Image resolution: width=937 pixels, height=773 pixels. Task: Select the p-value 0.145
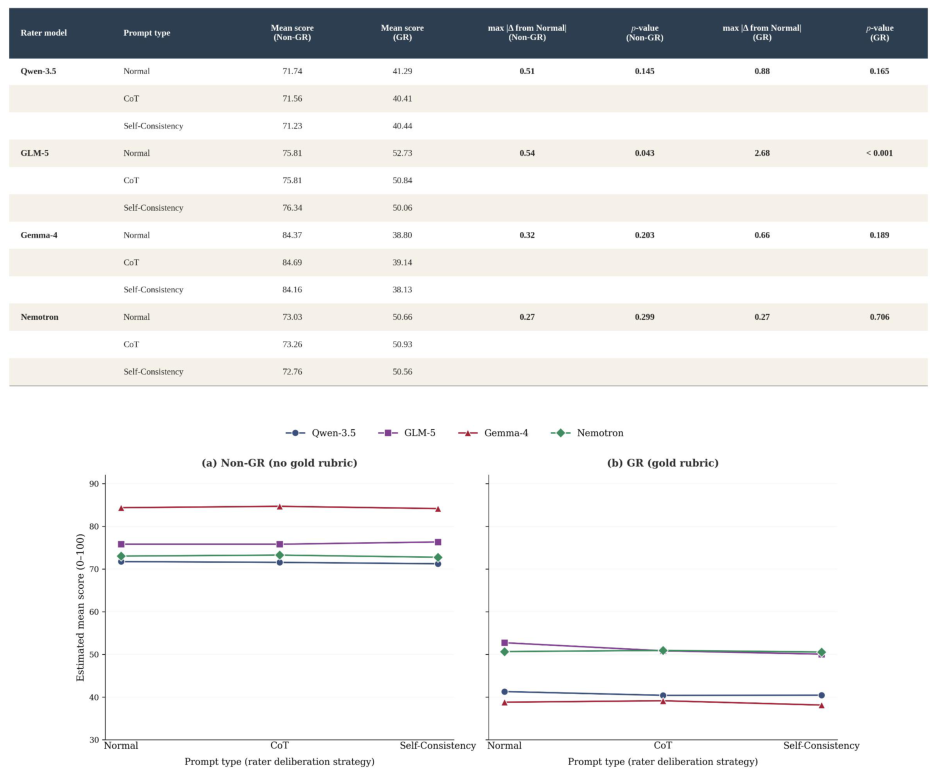(645, 71)
